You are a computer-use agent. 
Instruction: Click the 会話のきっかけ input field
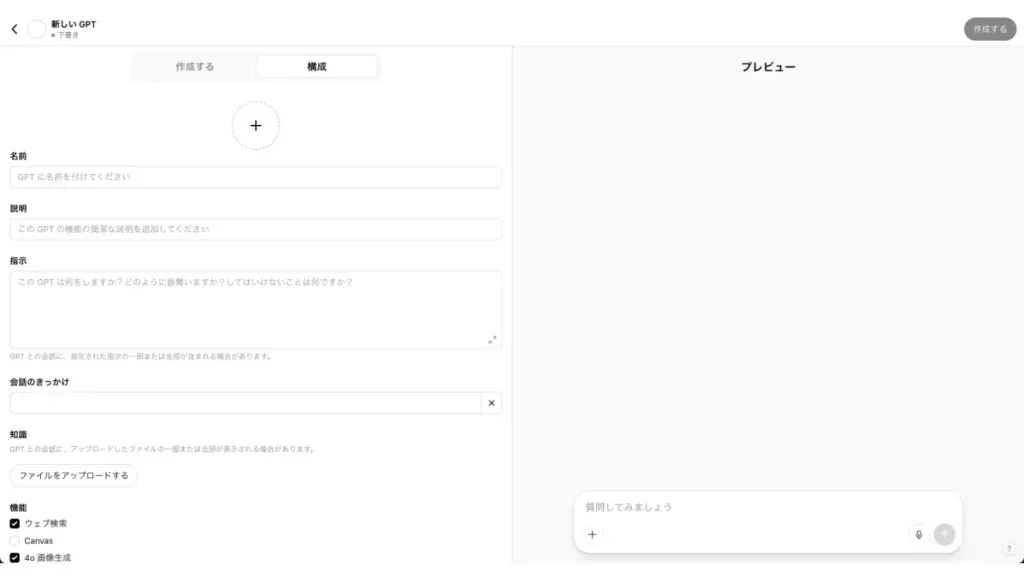click(246, 403)
